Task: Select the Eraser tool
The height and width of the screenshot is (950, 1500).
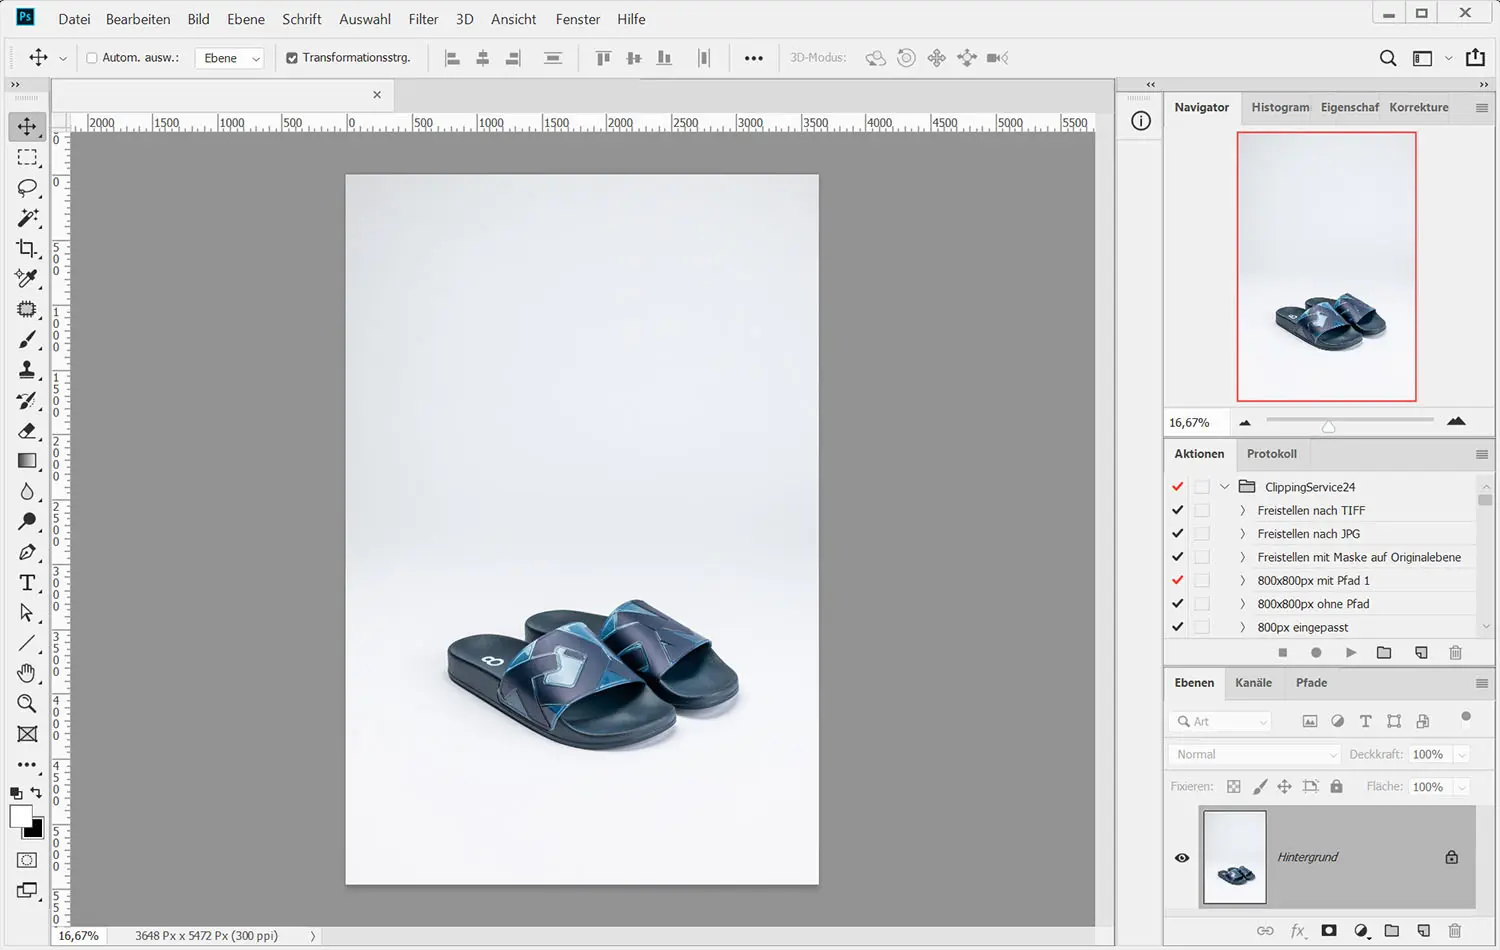Action: [x=27, y=431]
